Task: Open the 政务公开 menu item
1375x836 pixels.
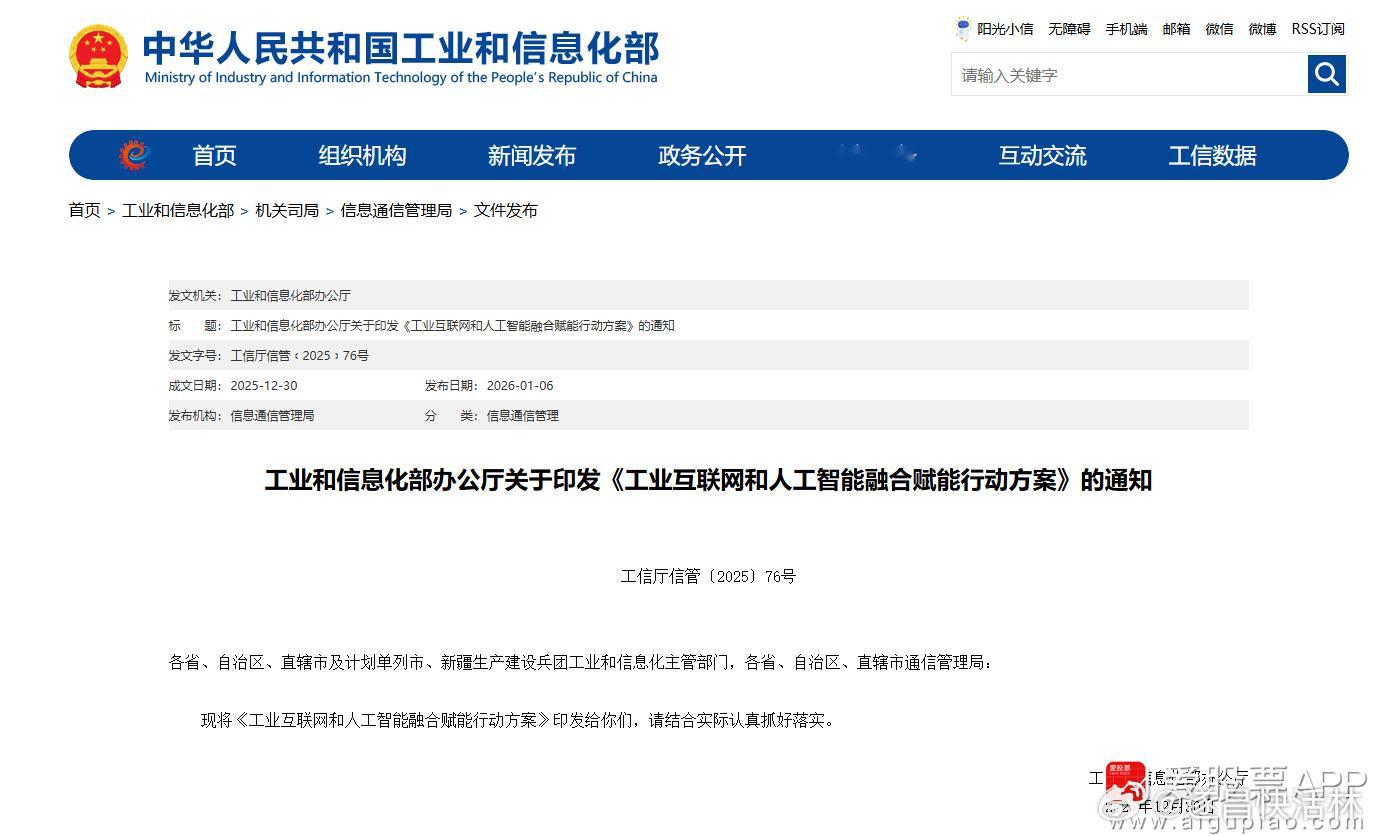Action: click(701, 155)
